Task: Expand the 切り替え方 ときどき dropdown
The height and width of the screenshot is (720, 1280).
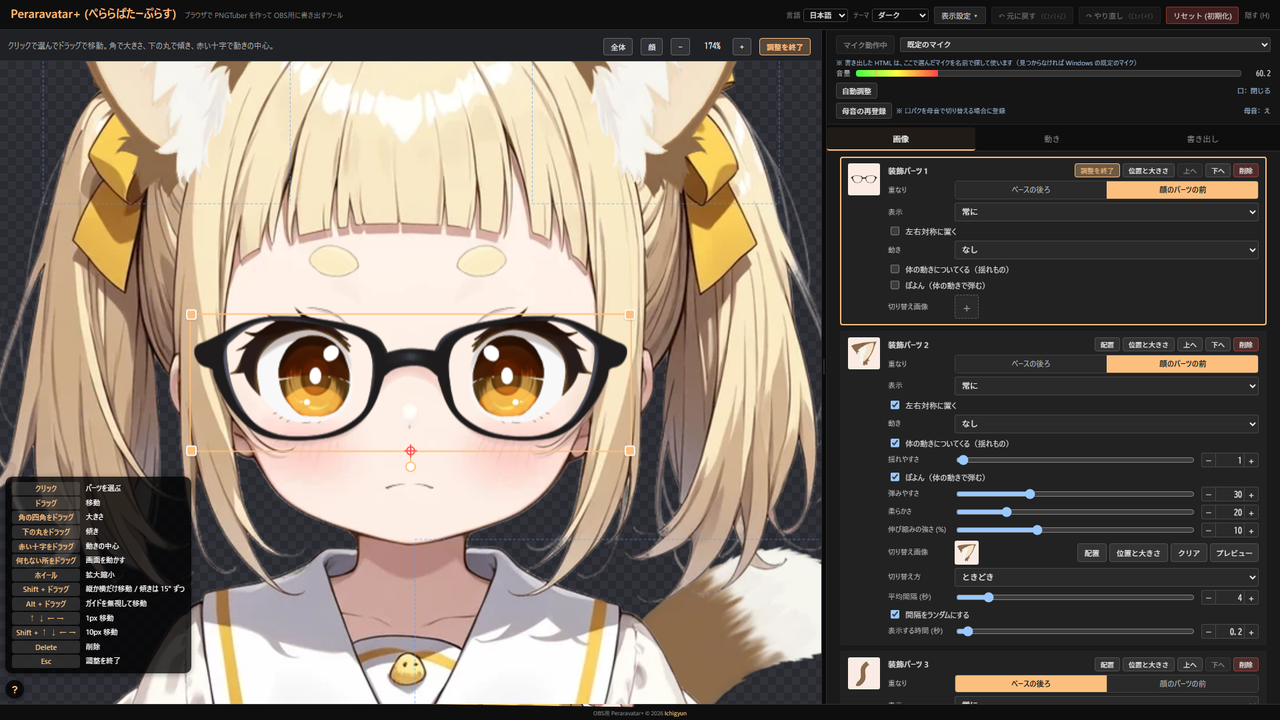Action: pyautogui.click(x=1106, y=577)
